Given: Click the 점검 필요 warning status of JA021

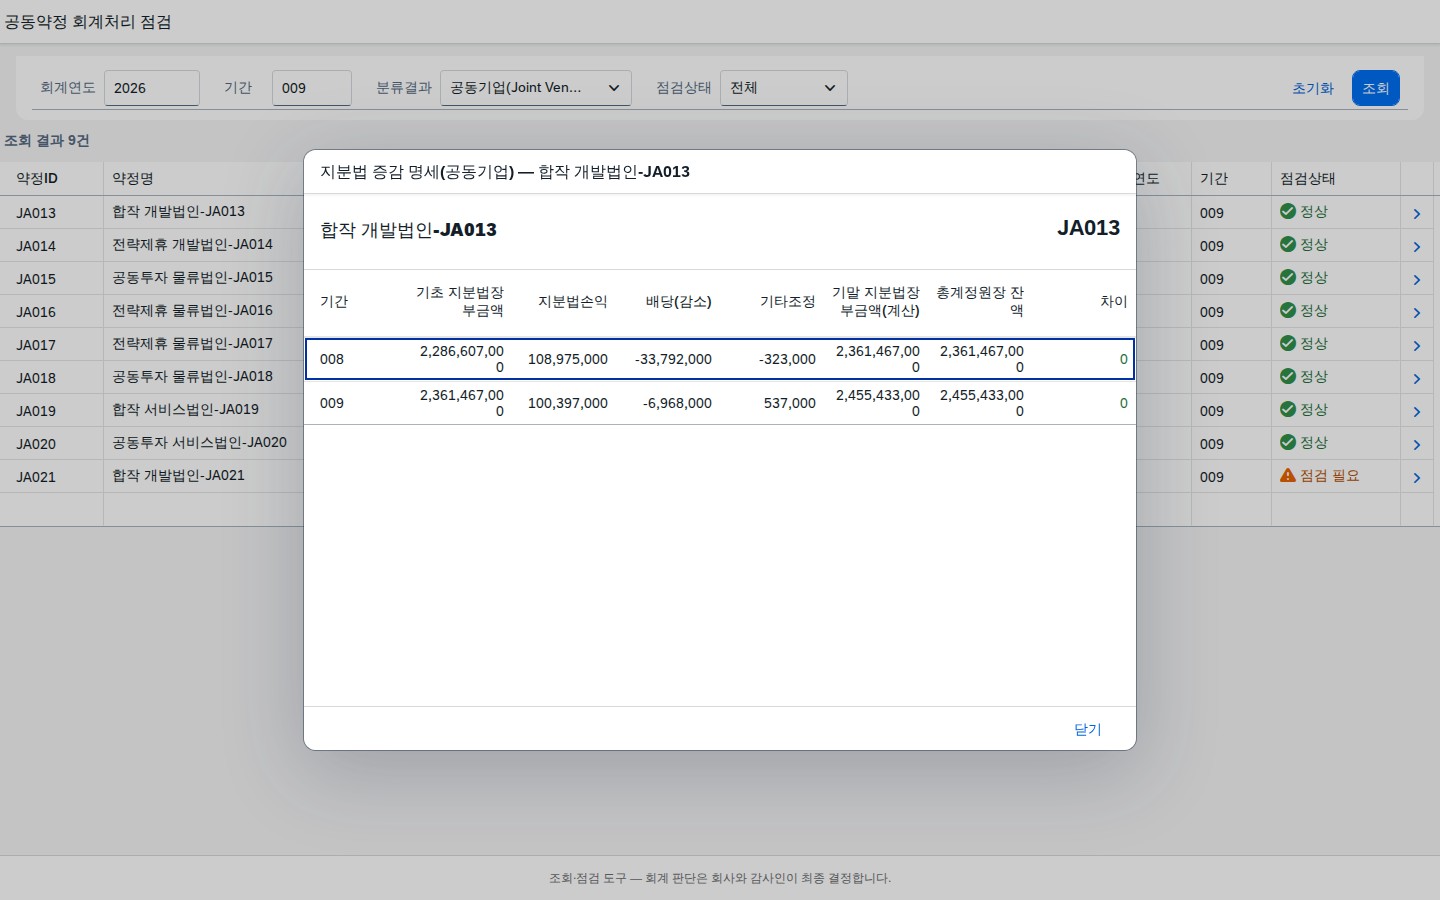Looking at the screenshot, I should point(1319,476).
